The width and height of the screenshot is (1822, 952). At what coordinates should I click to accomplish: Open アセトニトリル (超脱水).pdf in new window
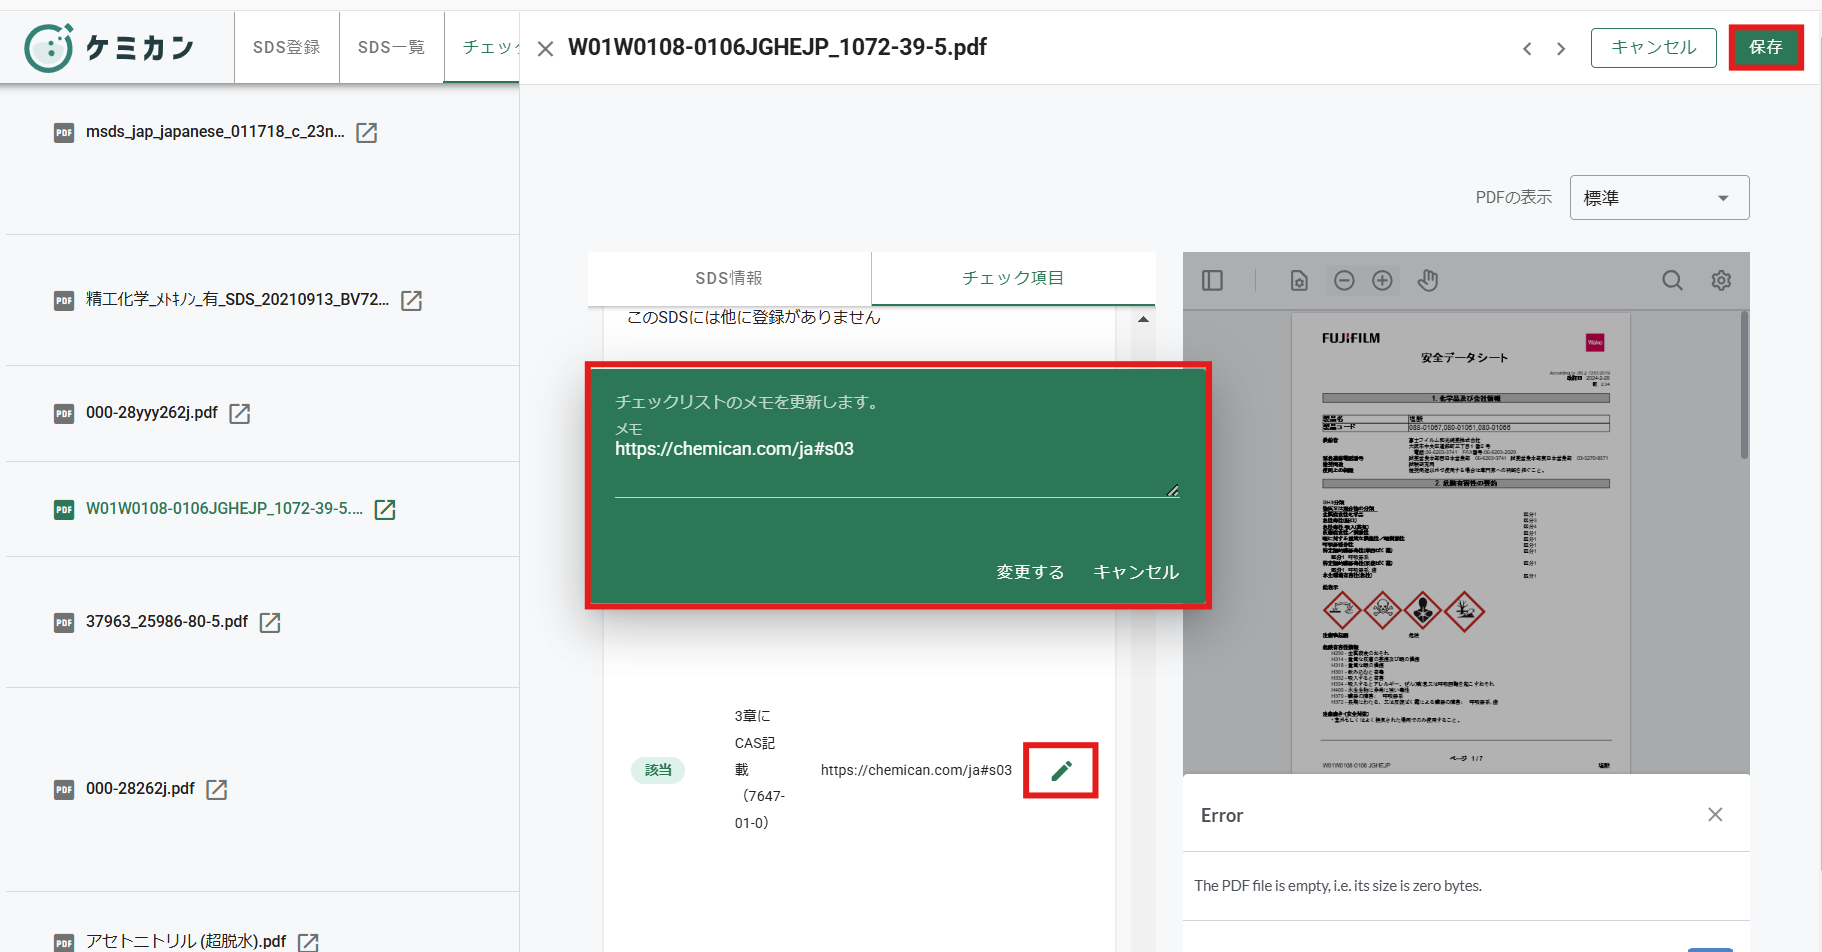point(308,942)
